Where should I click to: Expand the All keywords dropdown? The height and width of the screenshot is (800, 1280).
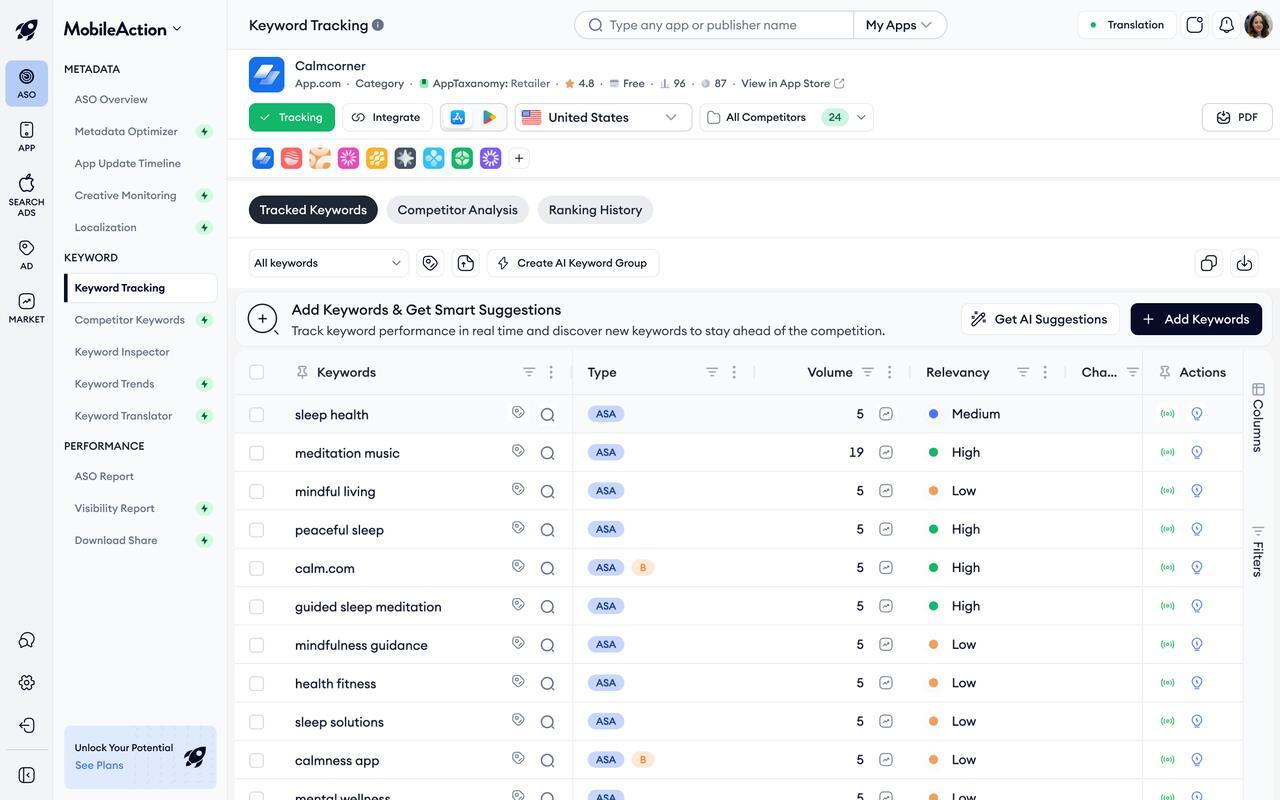point(328,263)
